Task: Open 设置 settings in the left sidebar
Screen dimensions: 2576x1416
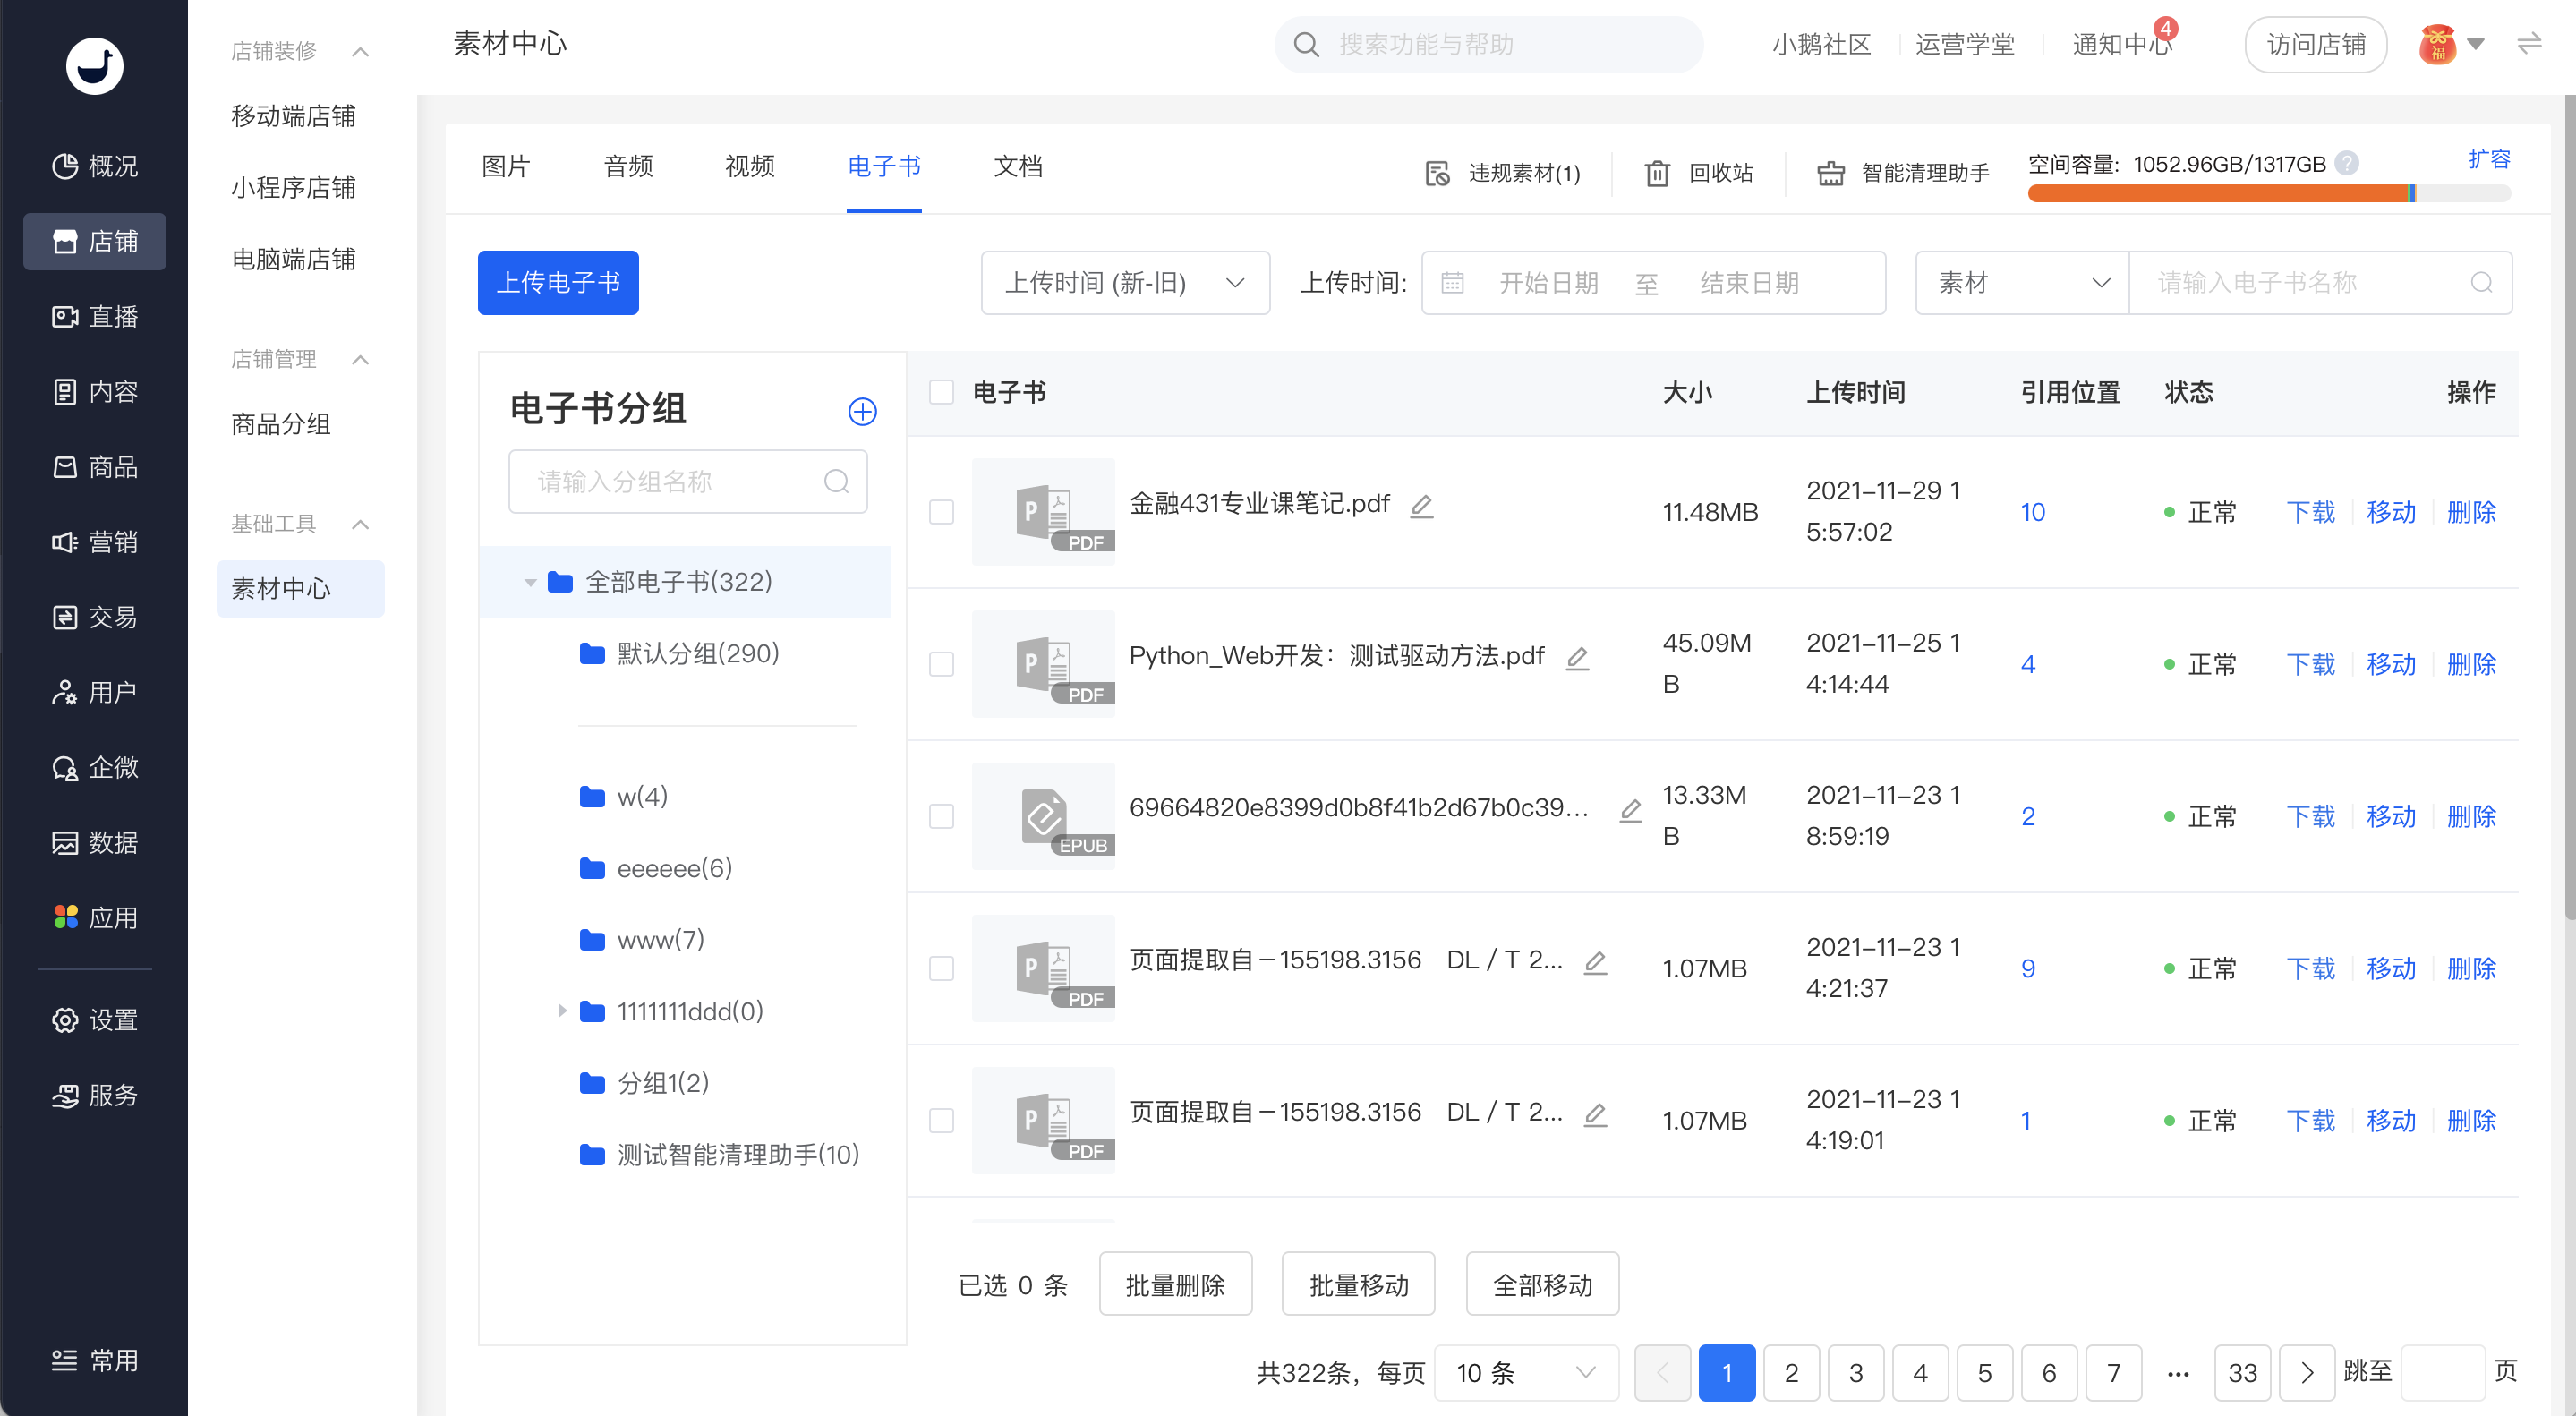Action: pyautogui.click(x=95, y=1020)
